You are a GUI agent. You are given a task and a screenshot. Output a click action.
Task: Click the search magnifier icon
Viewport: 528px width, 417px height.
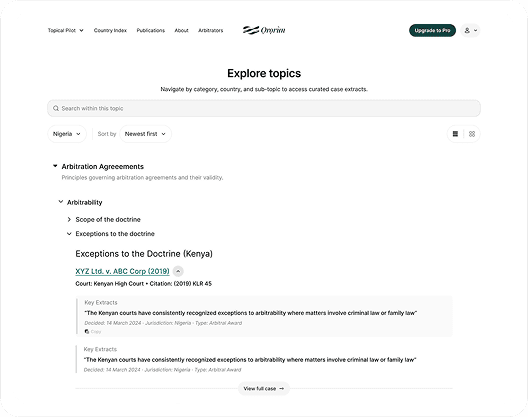coord(56,108)
